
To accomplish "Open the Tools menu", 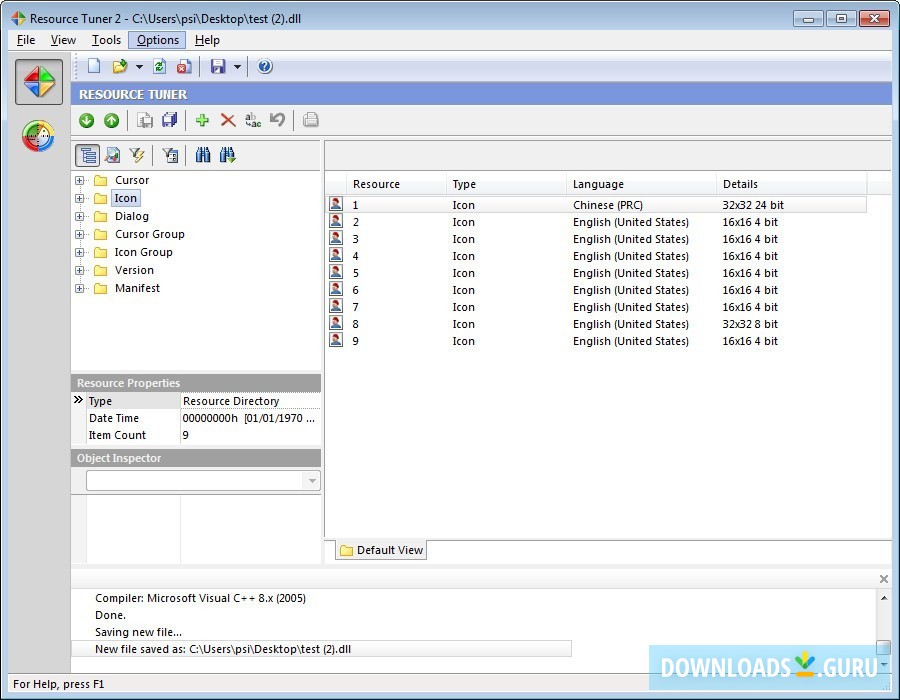I will pyautogui.click(x=106, y=40).
